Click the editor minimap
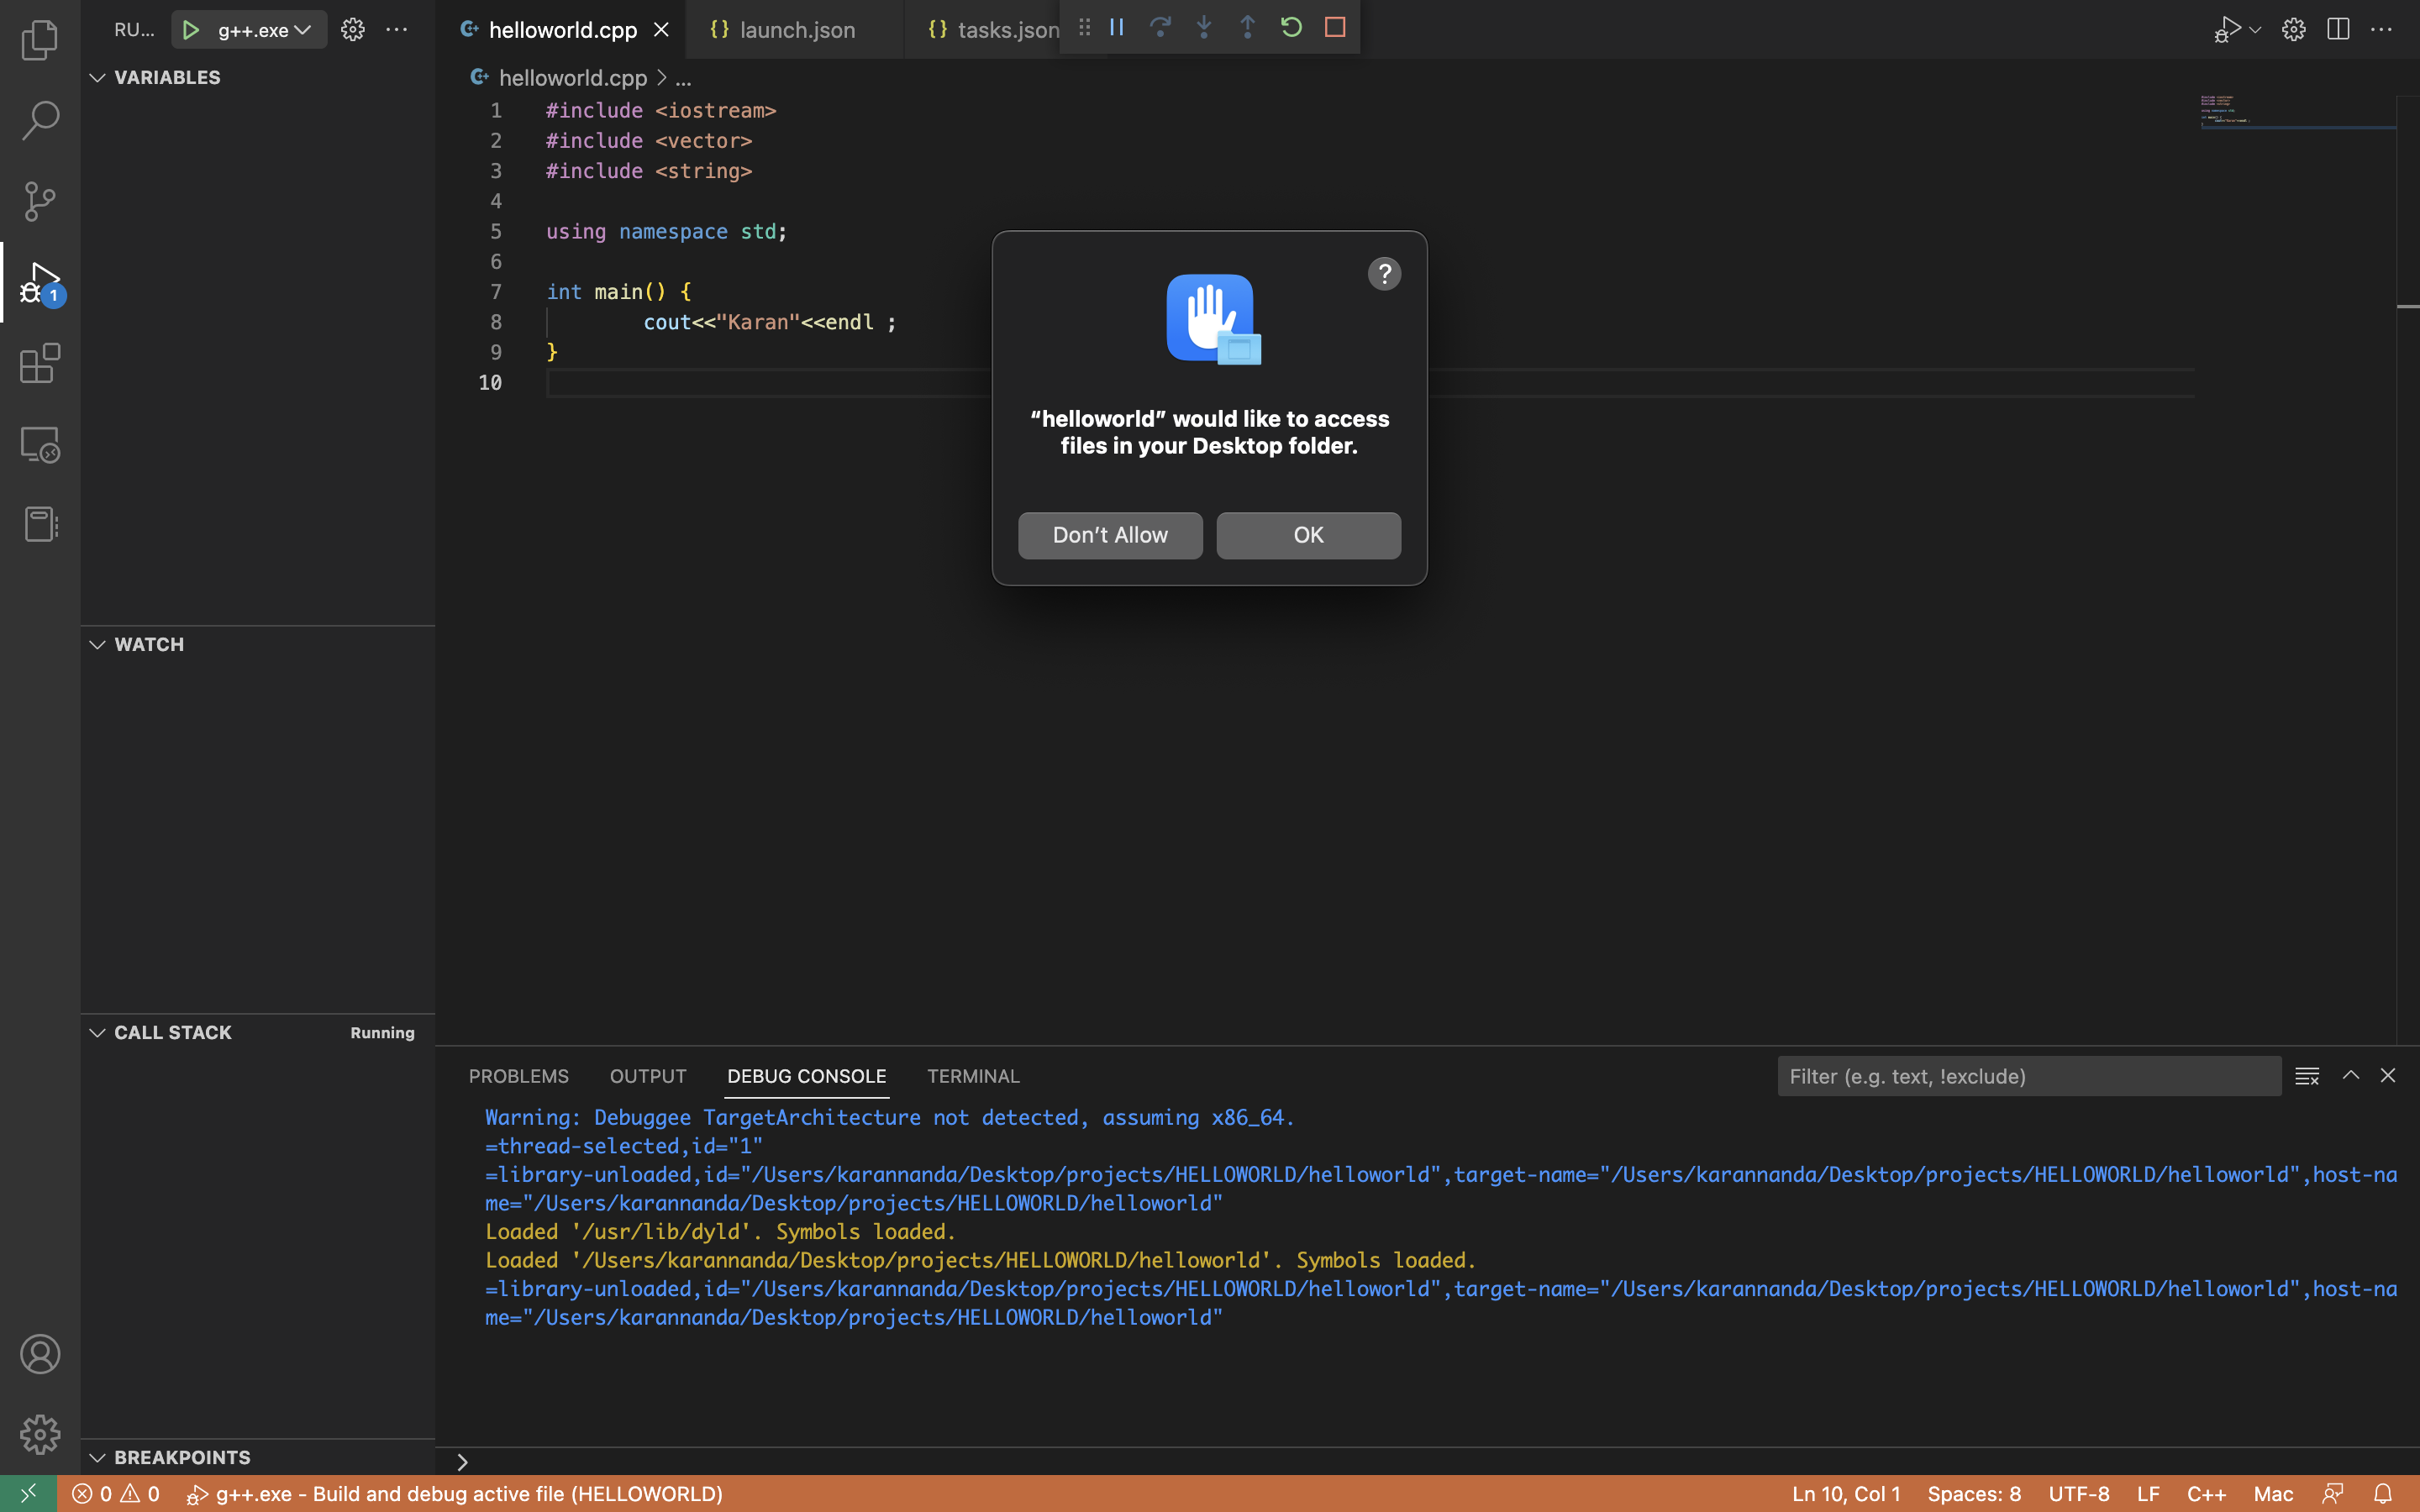 (2297, 112)
